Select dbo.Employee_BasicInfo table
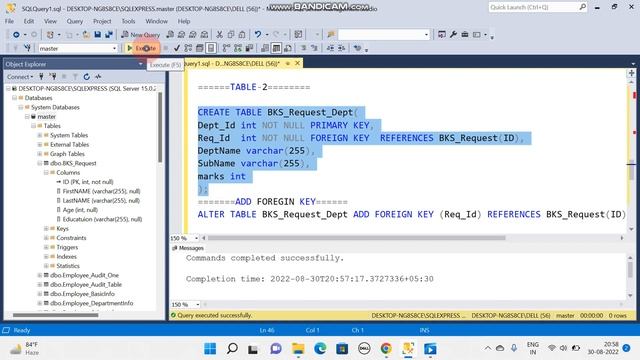Screen dimensions: 640x360 [82, 294]
